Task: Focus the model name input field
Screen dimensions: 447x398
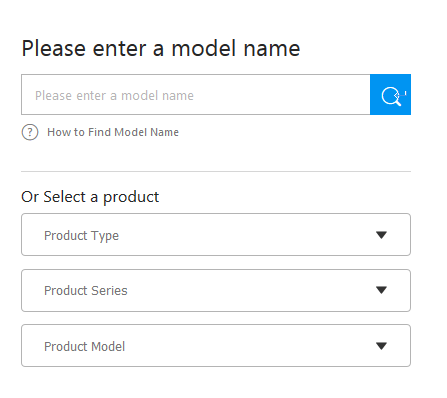Action: pos(196,94)
